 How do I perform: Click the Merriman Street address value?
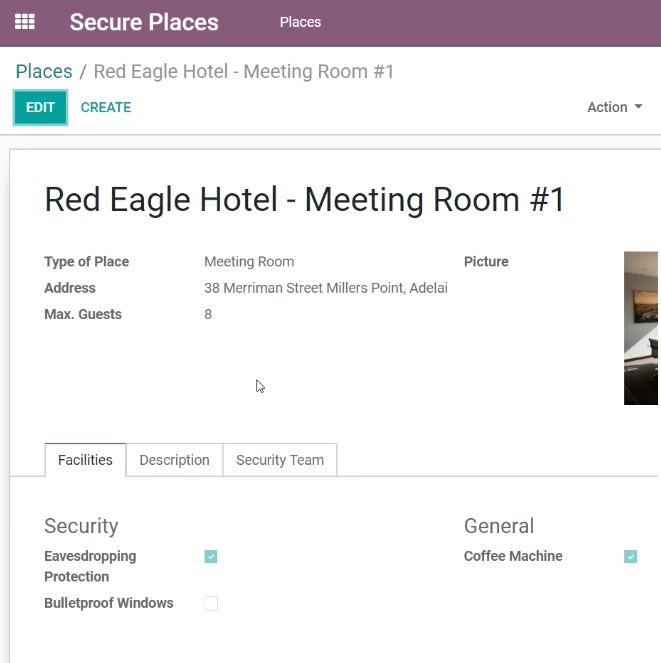pos(326,288)
